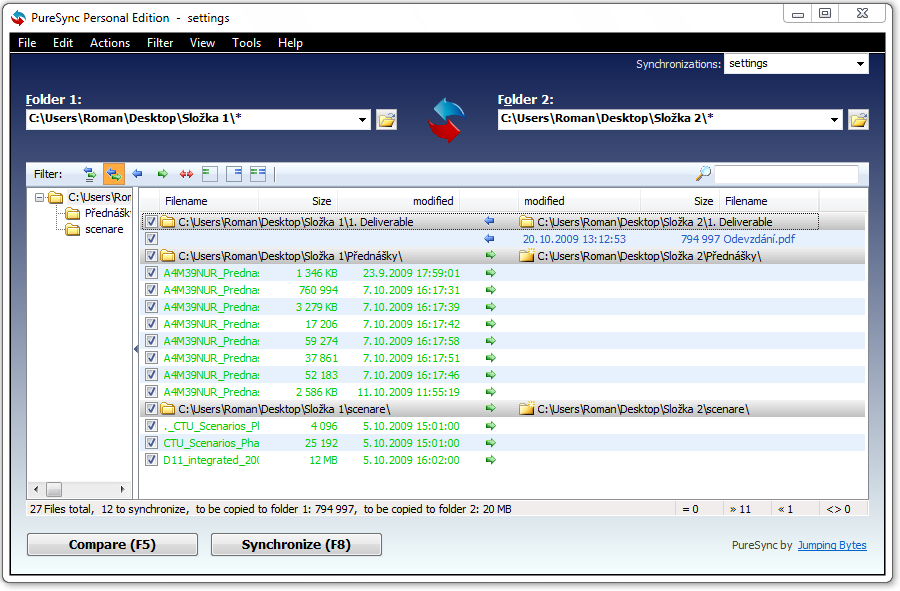The width and height of the screenshot is (900, 591).
Task: Browse for Folder 1 with folder icon
Action: (x=387, y=120)
